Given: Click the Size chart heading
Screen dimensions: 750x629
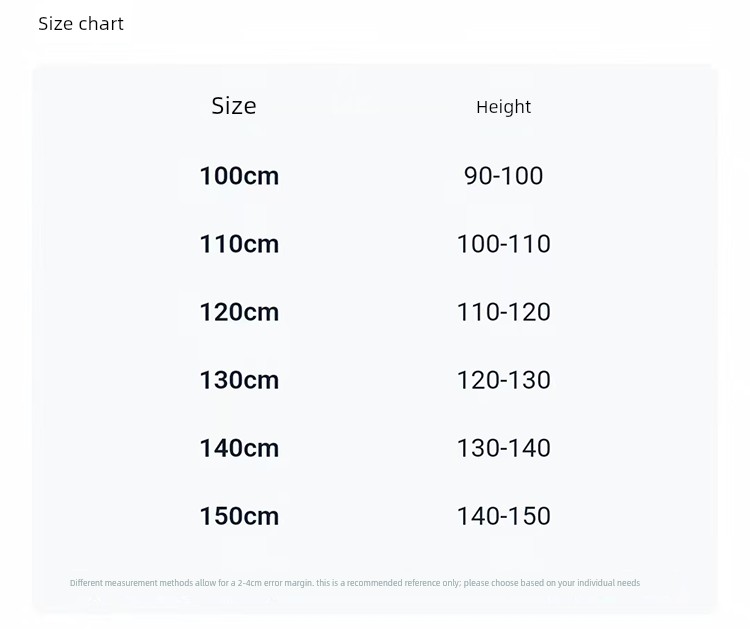Looking at the screenshot, I should coord(81,24).
